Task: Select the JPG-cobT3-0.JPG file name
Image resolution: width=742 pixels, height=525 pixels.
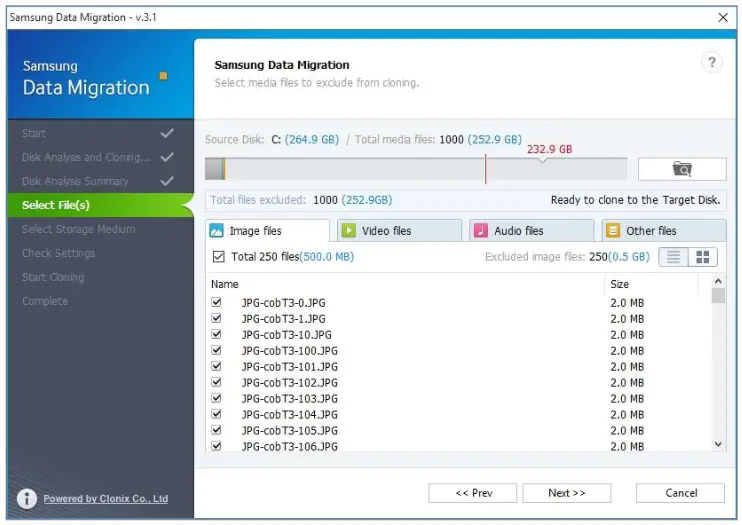Action: (x=283, y=303)
